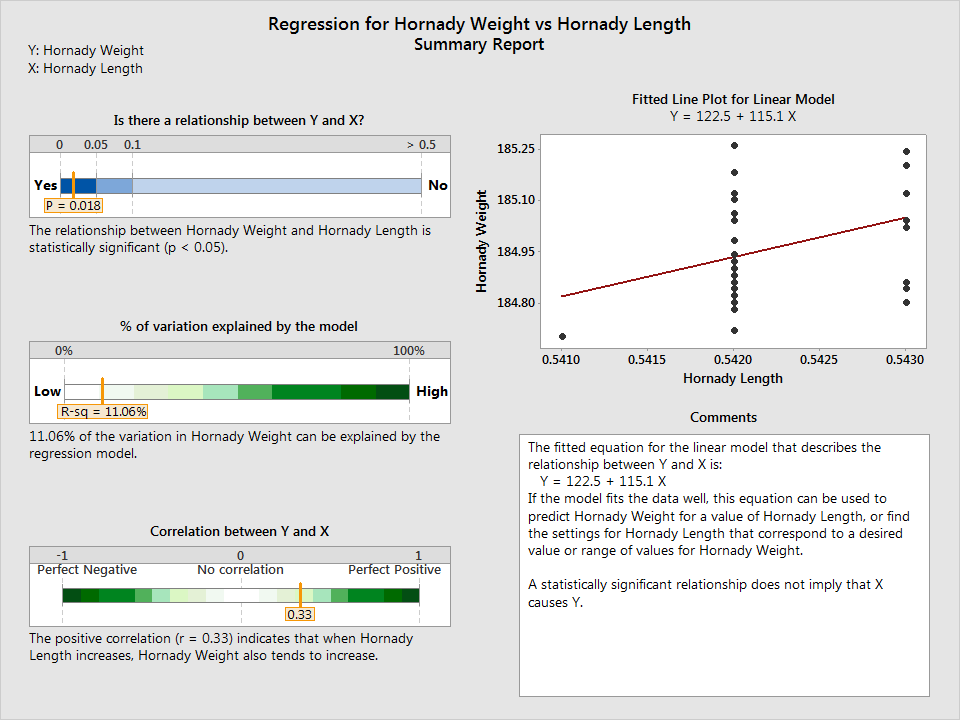Click the text 'statistically significant (p < 0.05).'
The image size is (960, 720).
(129, 248)
